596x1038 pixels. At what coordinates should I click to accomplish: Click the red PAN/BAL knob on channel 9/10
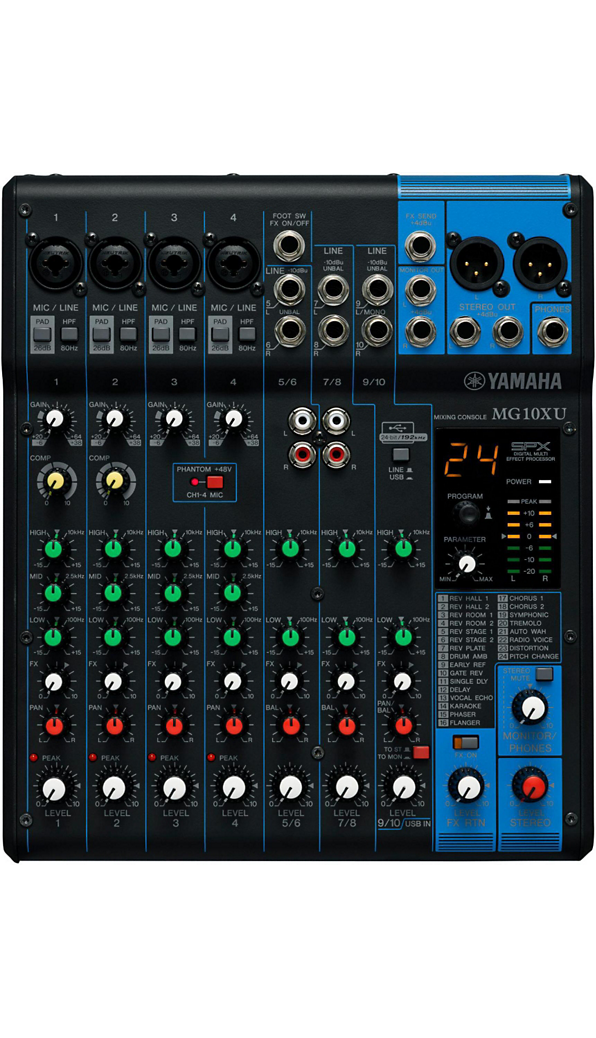tap(403, 726)
